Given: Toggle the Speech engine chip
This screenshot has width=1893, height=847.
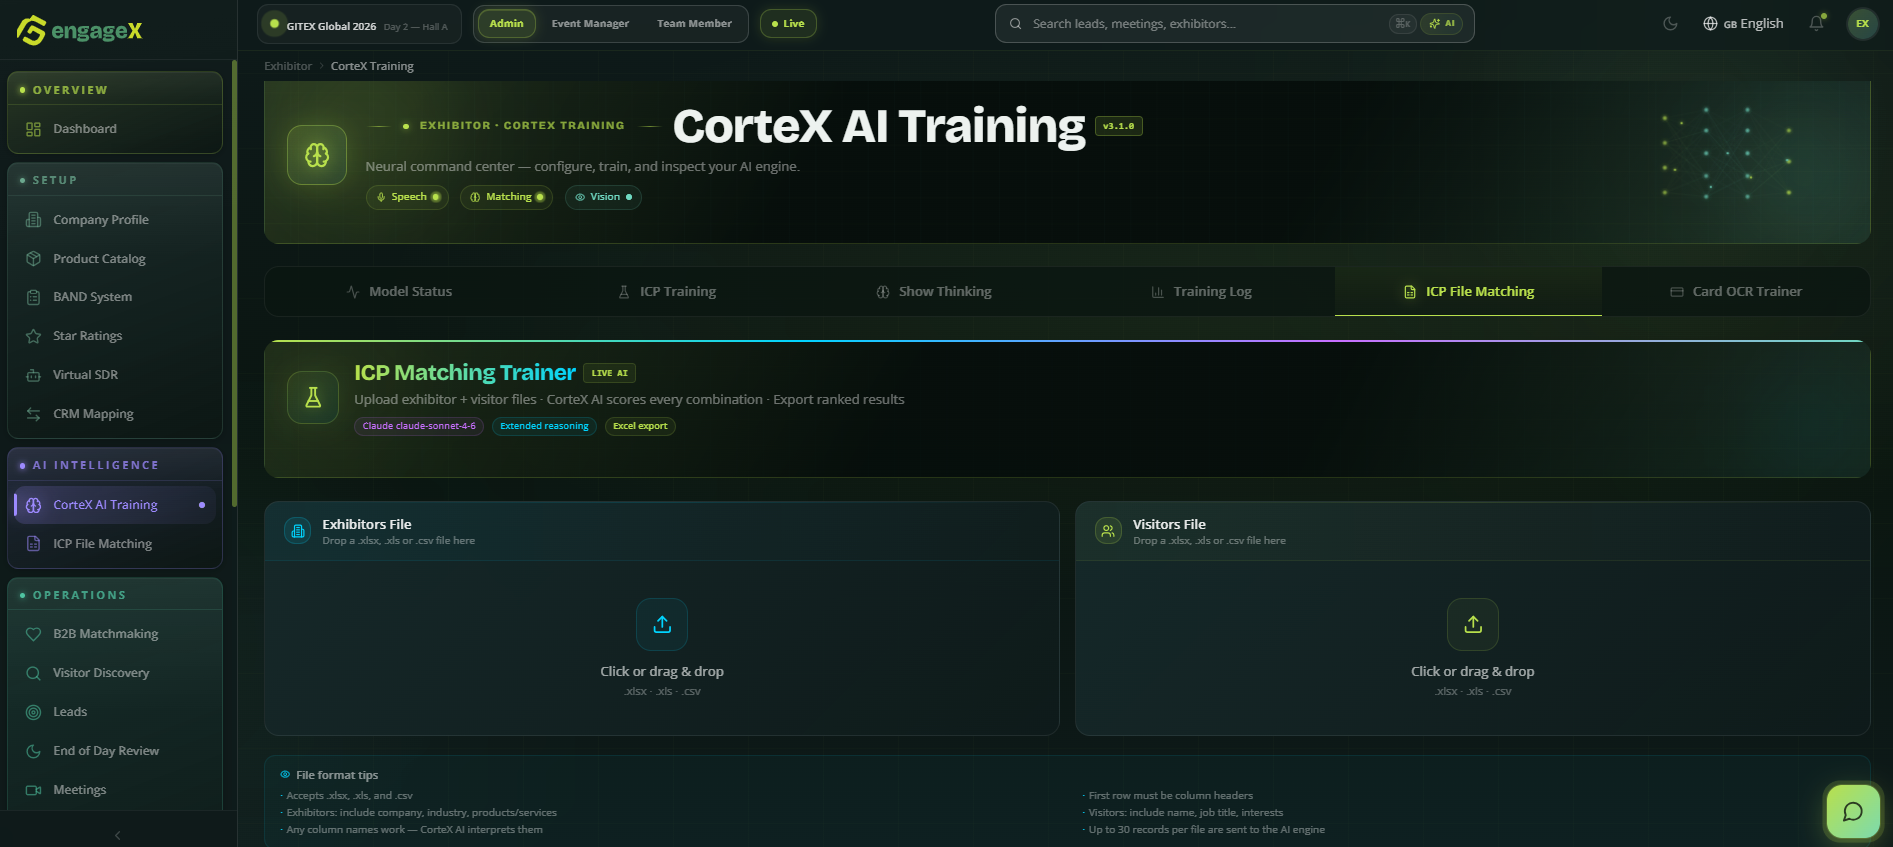Looking at the screenshot, I should [x=407, y=197].
